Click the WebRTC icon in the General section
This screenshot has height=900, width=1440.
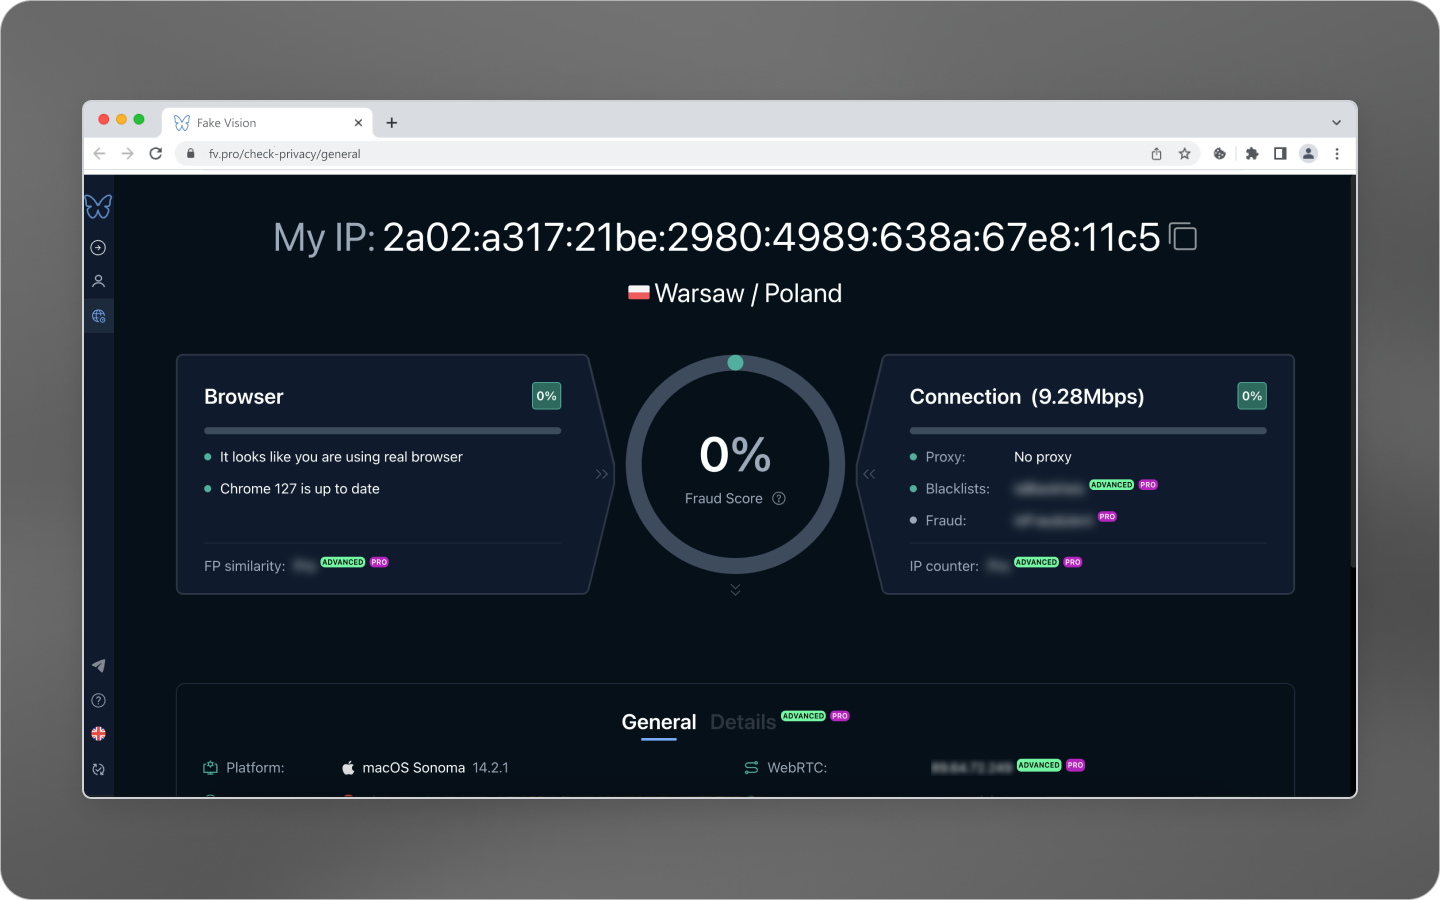point(751,767)
